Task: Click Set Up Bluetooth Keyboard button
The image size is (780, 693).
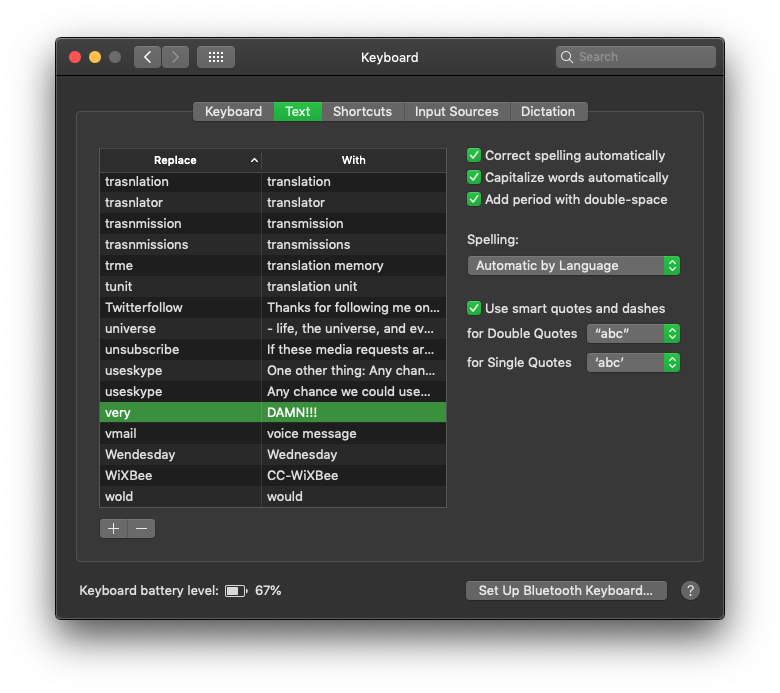Action: click(566, 591)
